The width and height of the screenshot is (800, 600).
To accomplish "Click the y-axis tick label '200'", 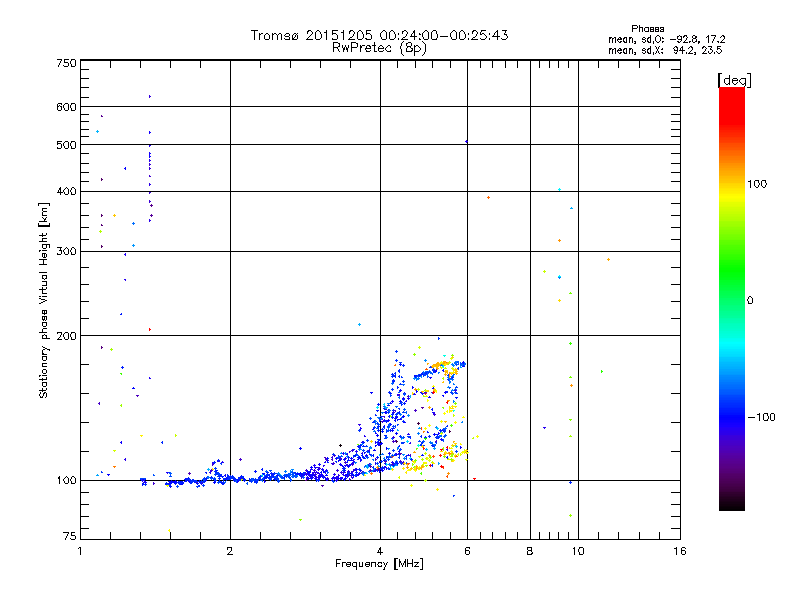I will click(x=66, y=336).
